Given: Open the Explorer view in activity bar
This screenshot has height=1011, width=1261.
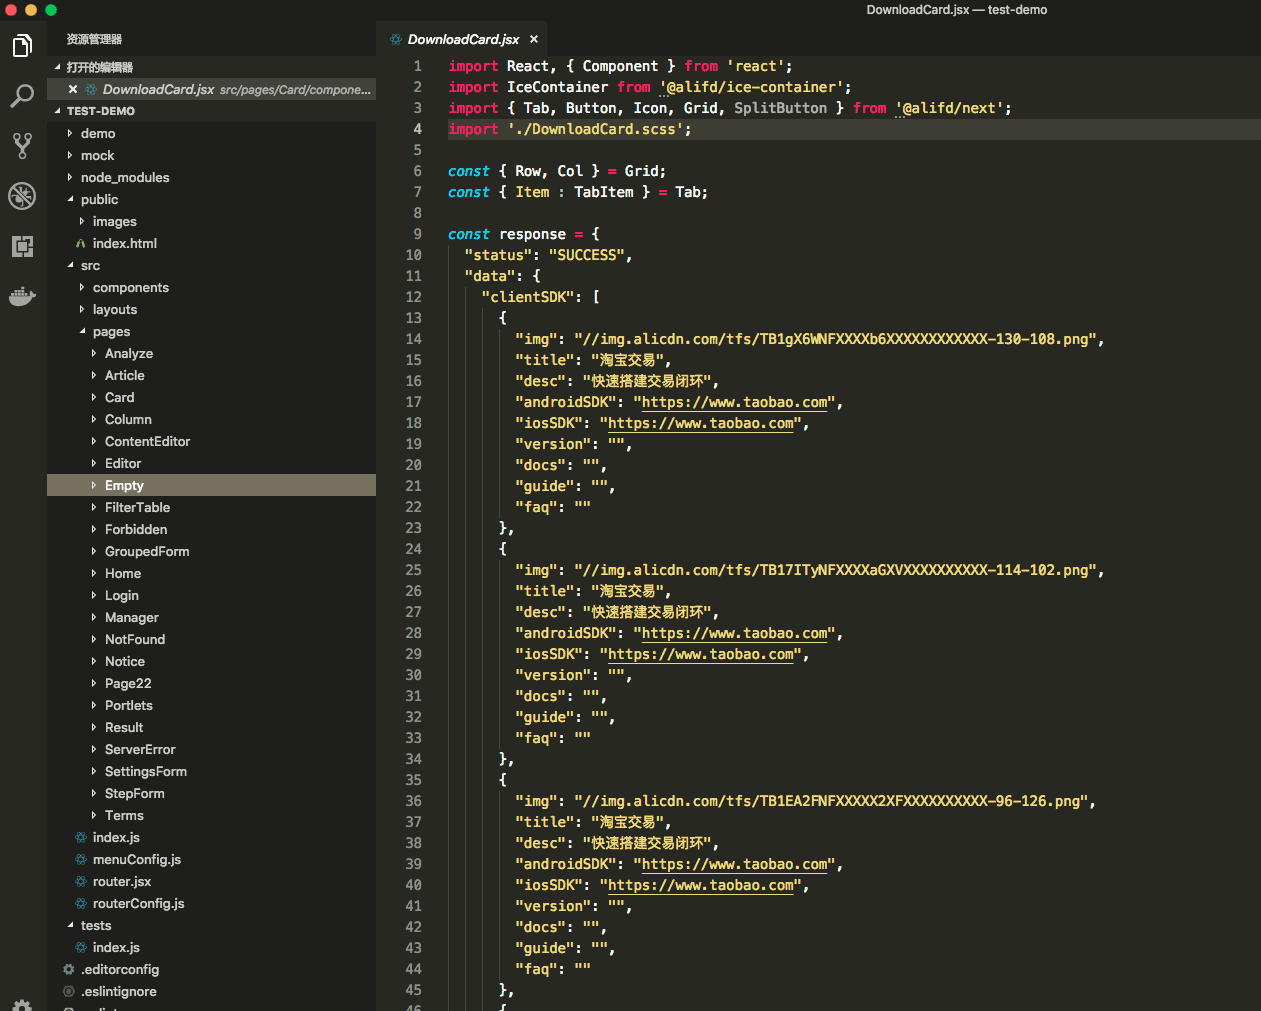Looking at the screenshot, I should tap(22, 46).
